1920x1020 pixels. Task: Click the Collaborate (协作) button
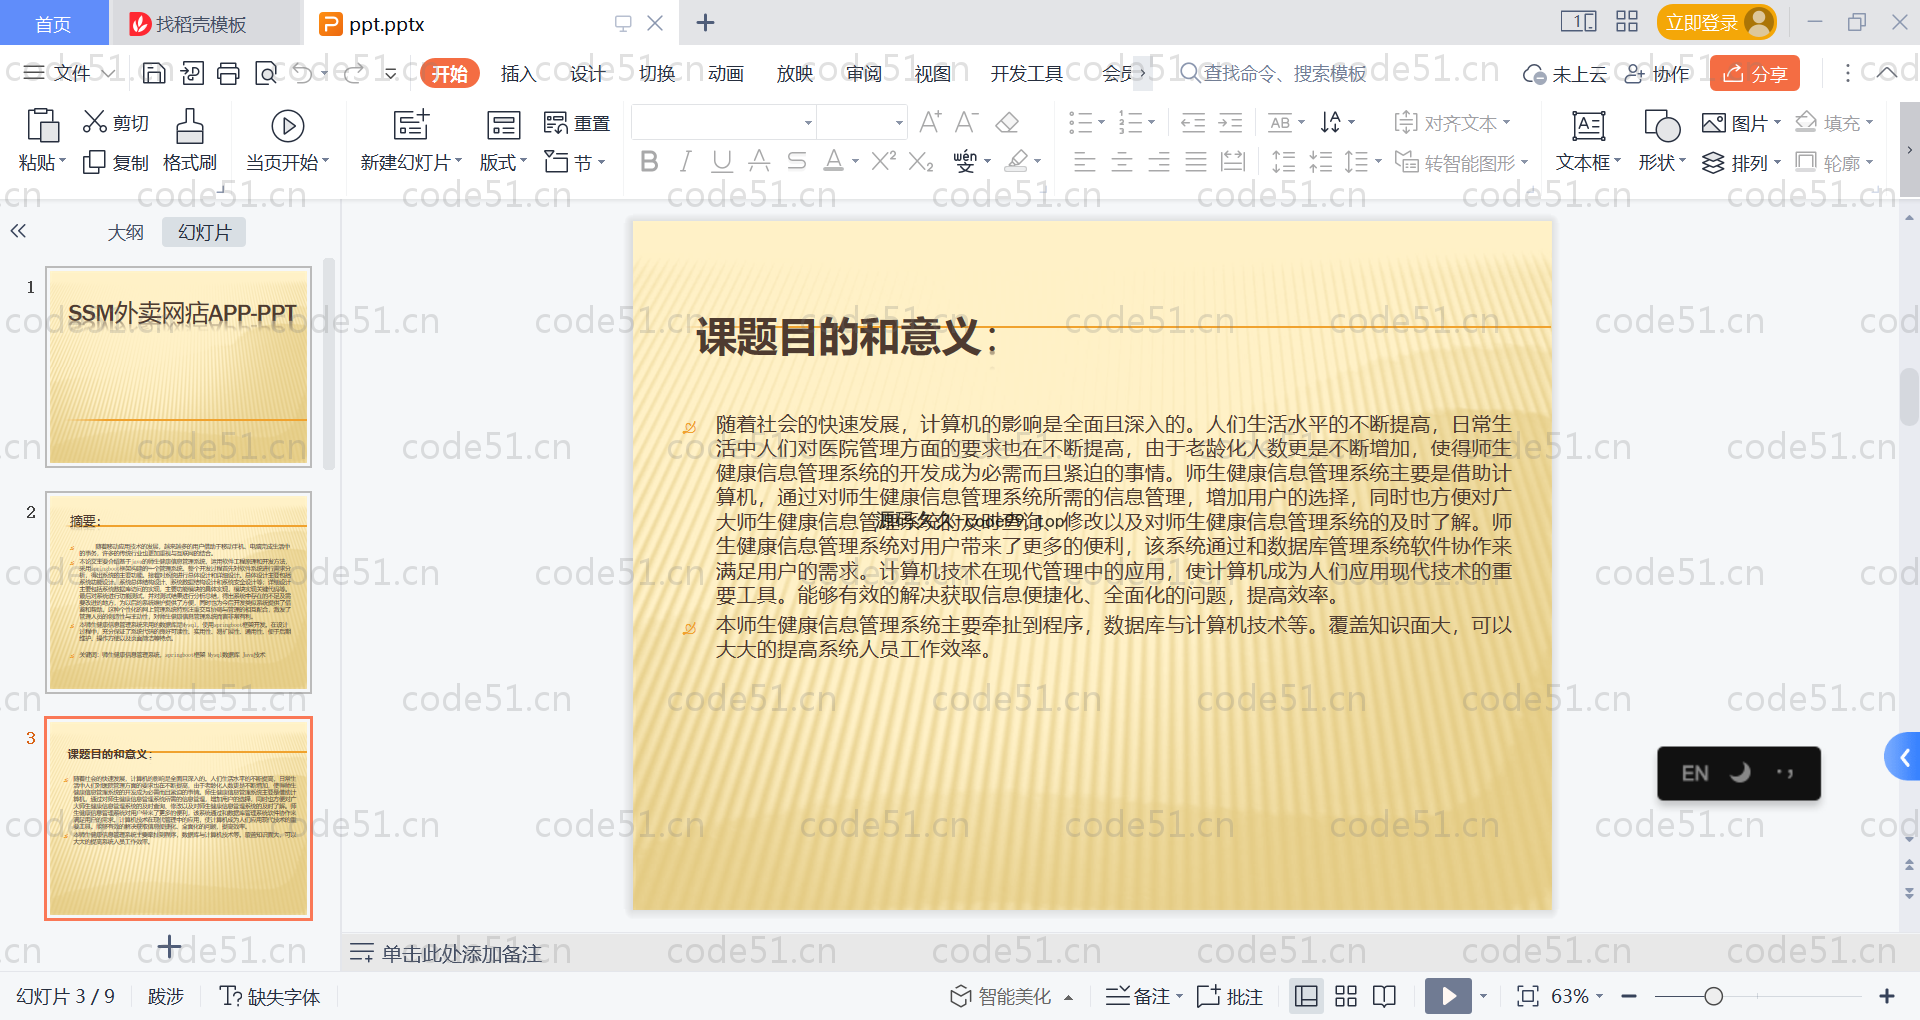point(1657,73)
